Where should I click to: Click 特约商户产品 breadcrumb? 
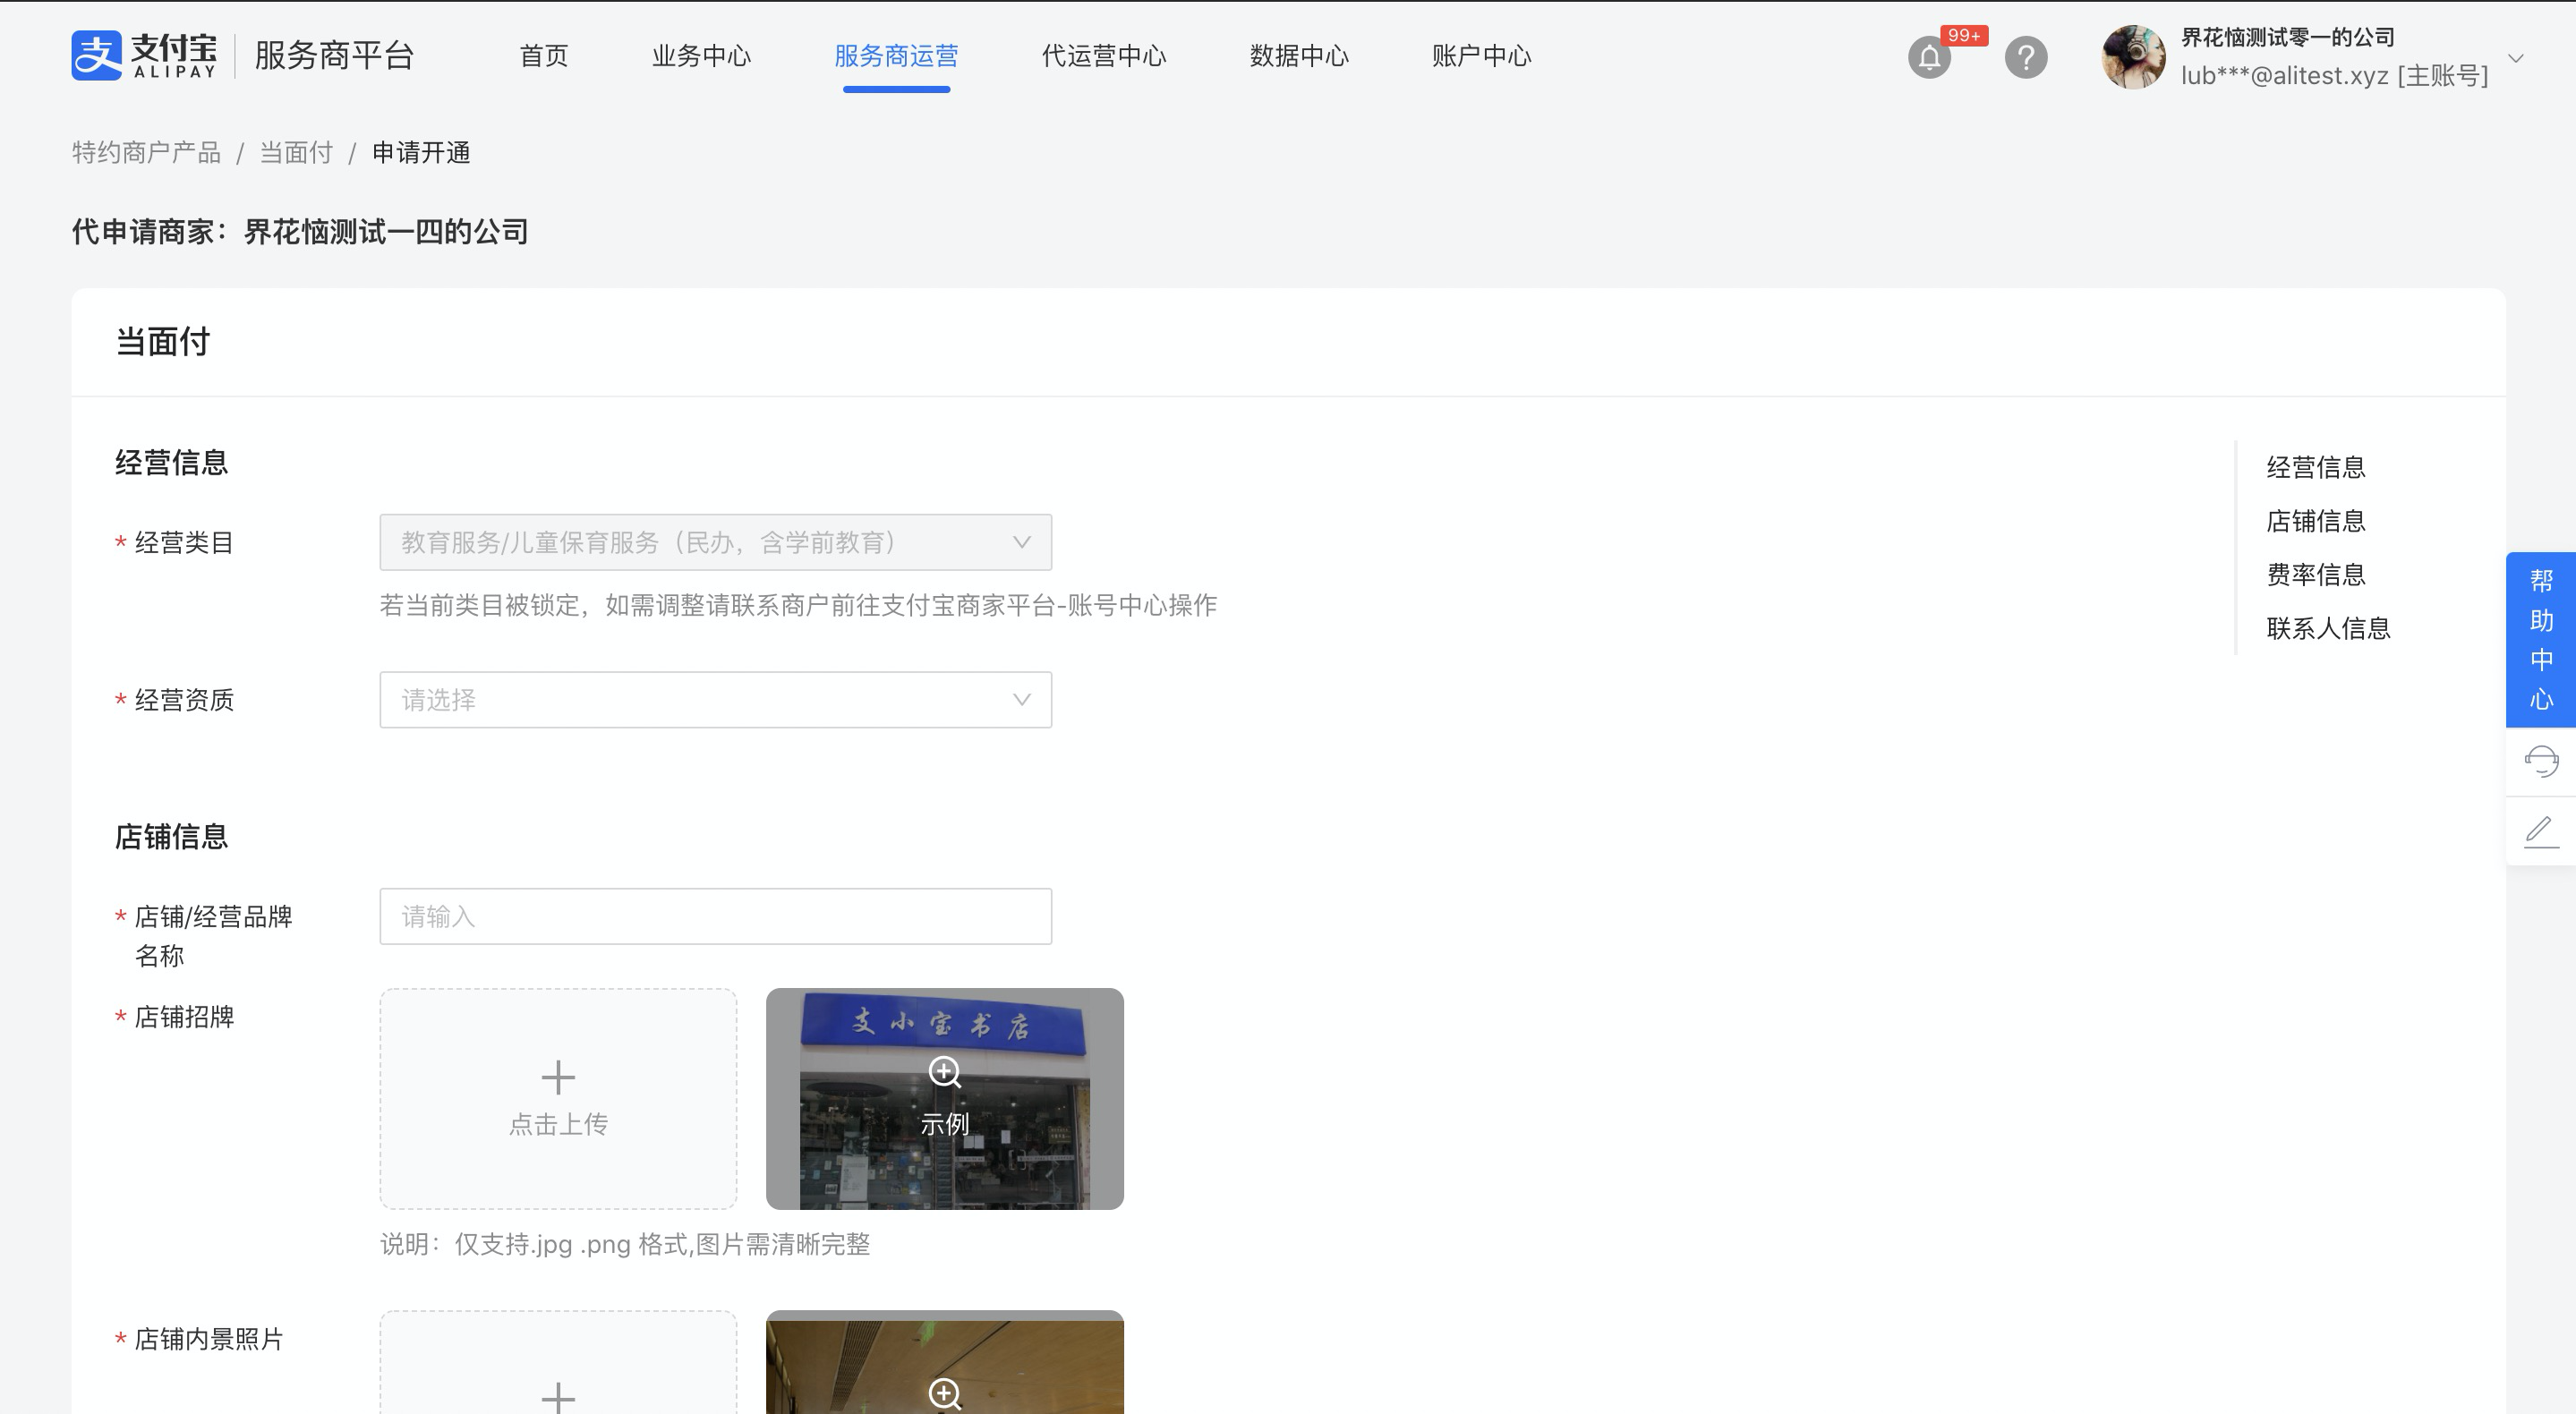(146, 152)
